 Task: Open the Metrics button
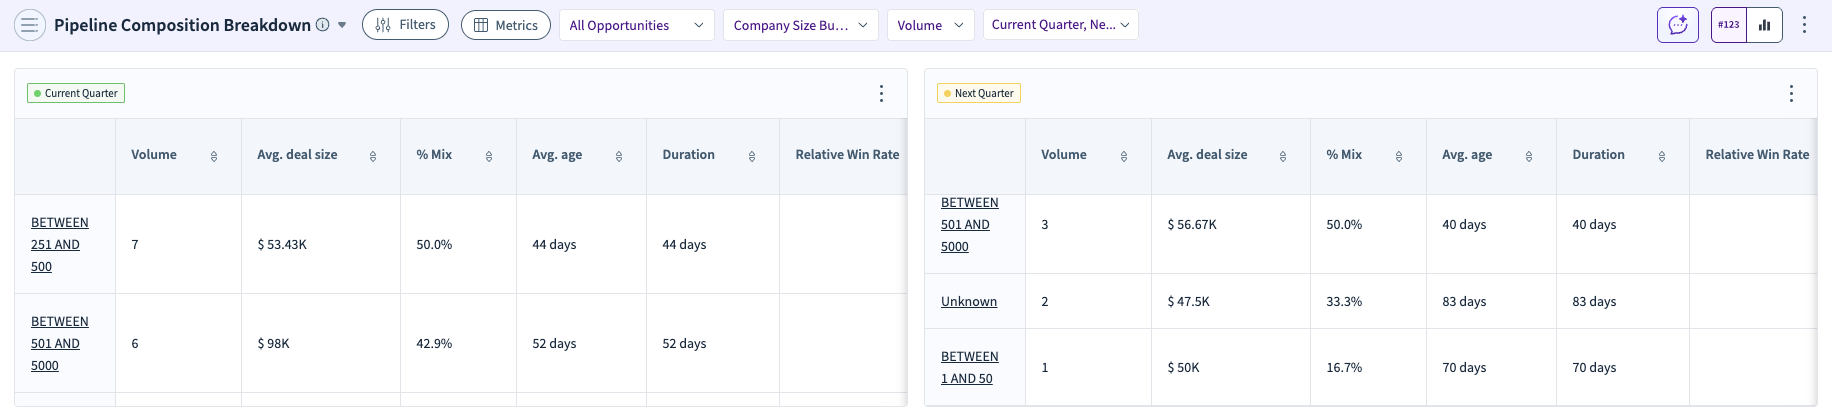pos(505,25)
